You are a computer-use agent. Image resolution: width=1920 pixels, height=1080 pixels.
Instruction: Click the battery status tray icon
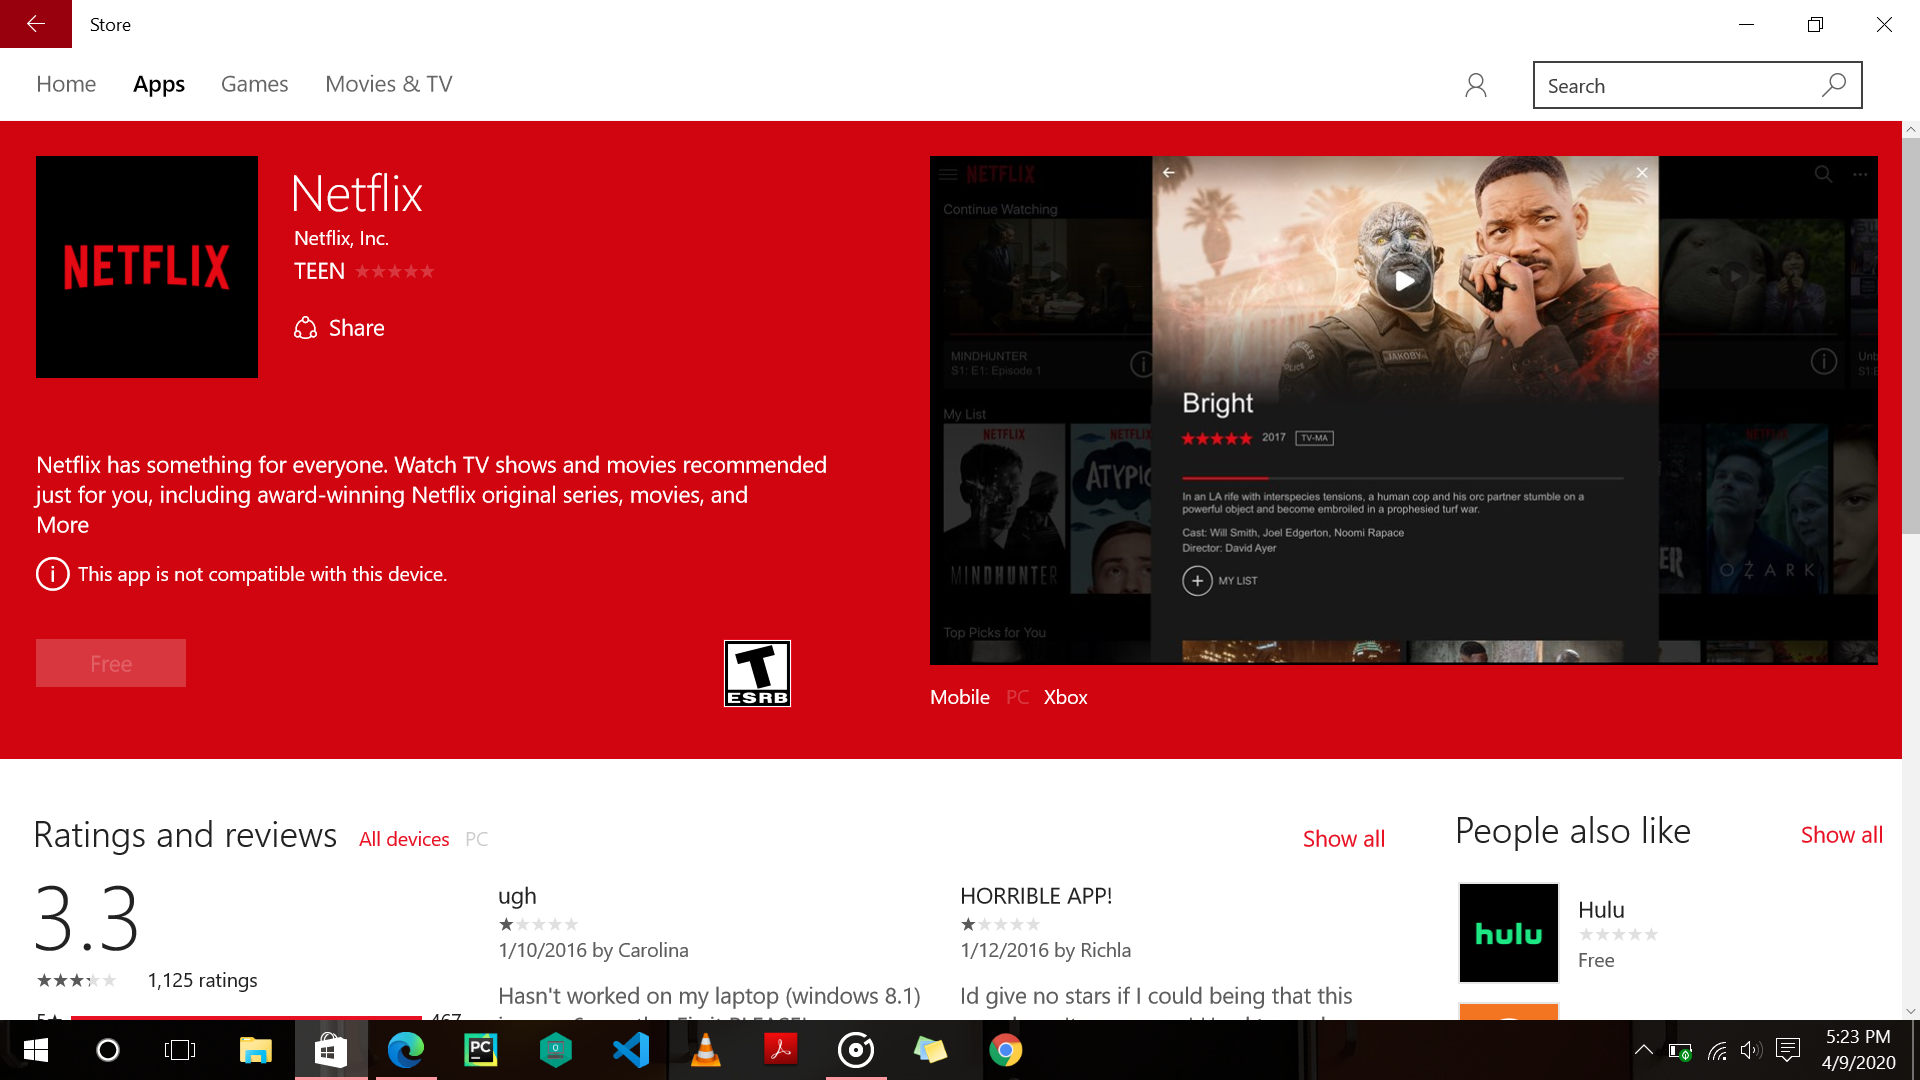point(1680,1050)
